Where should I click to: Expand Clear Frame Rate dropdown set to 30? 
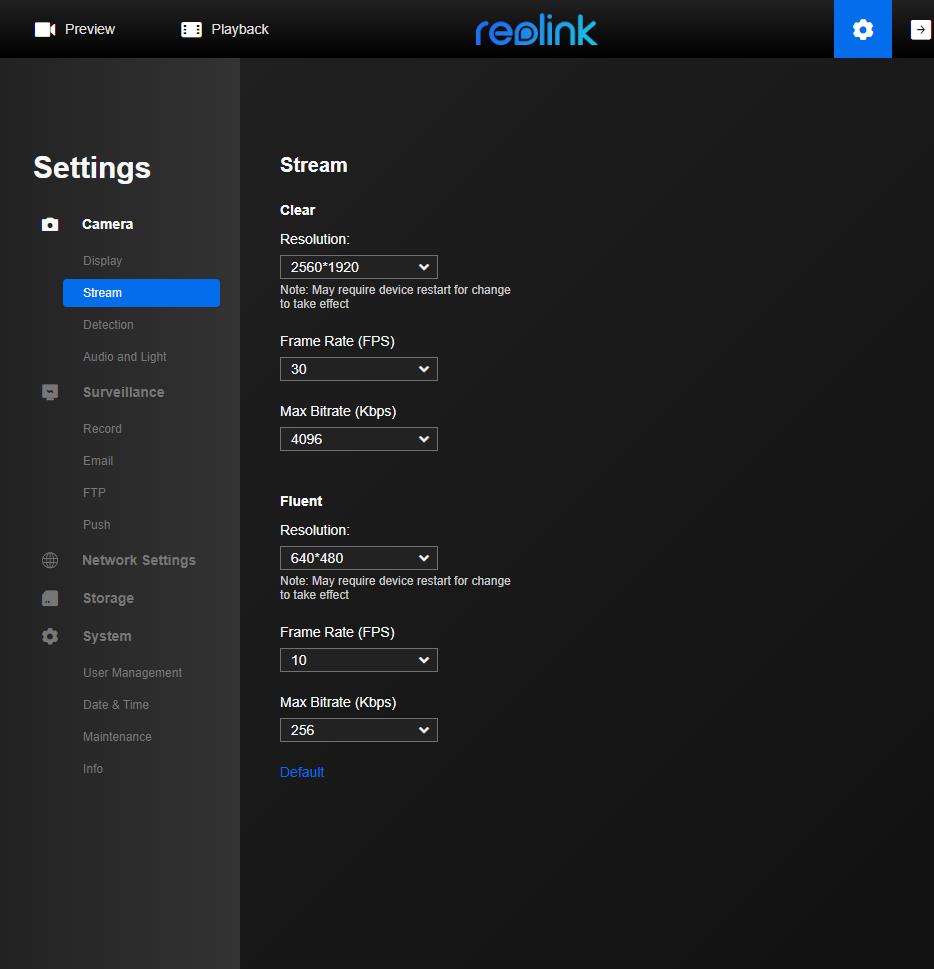(358, 369)
